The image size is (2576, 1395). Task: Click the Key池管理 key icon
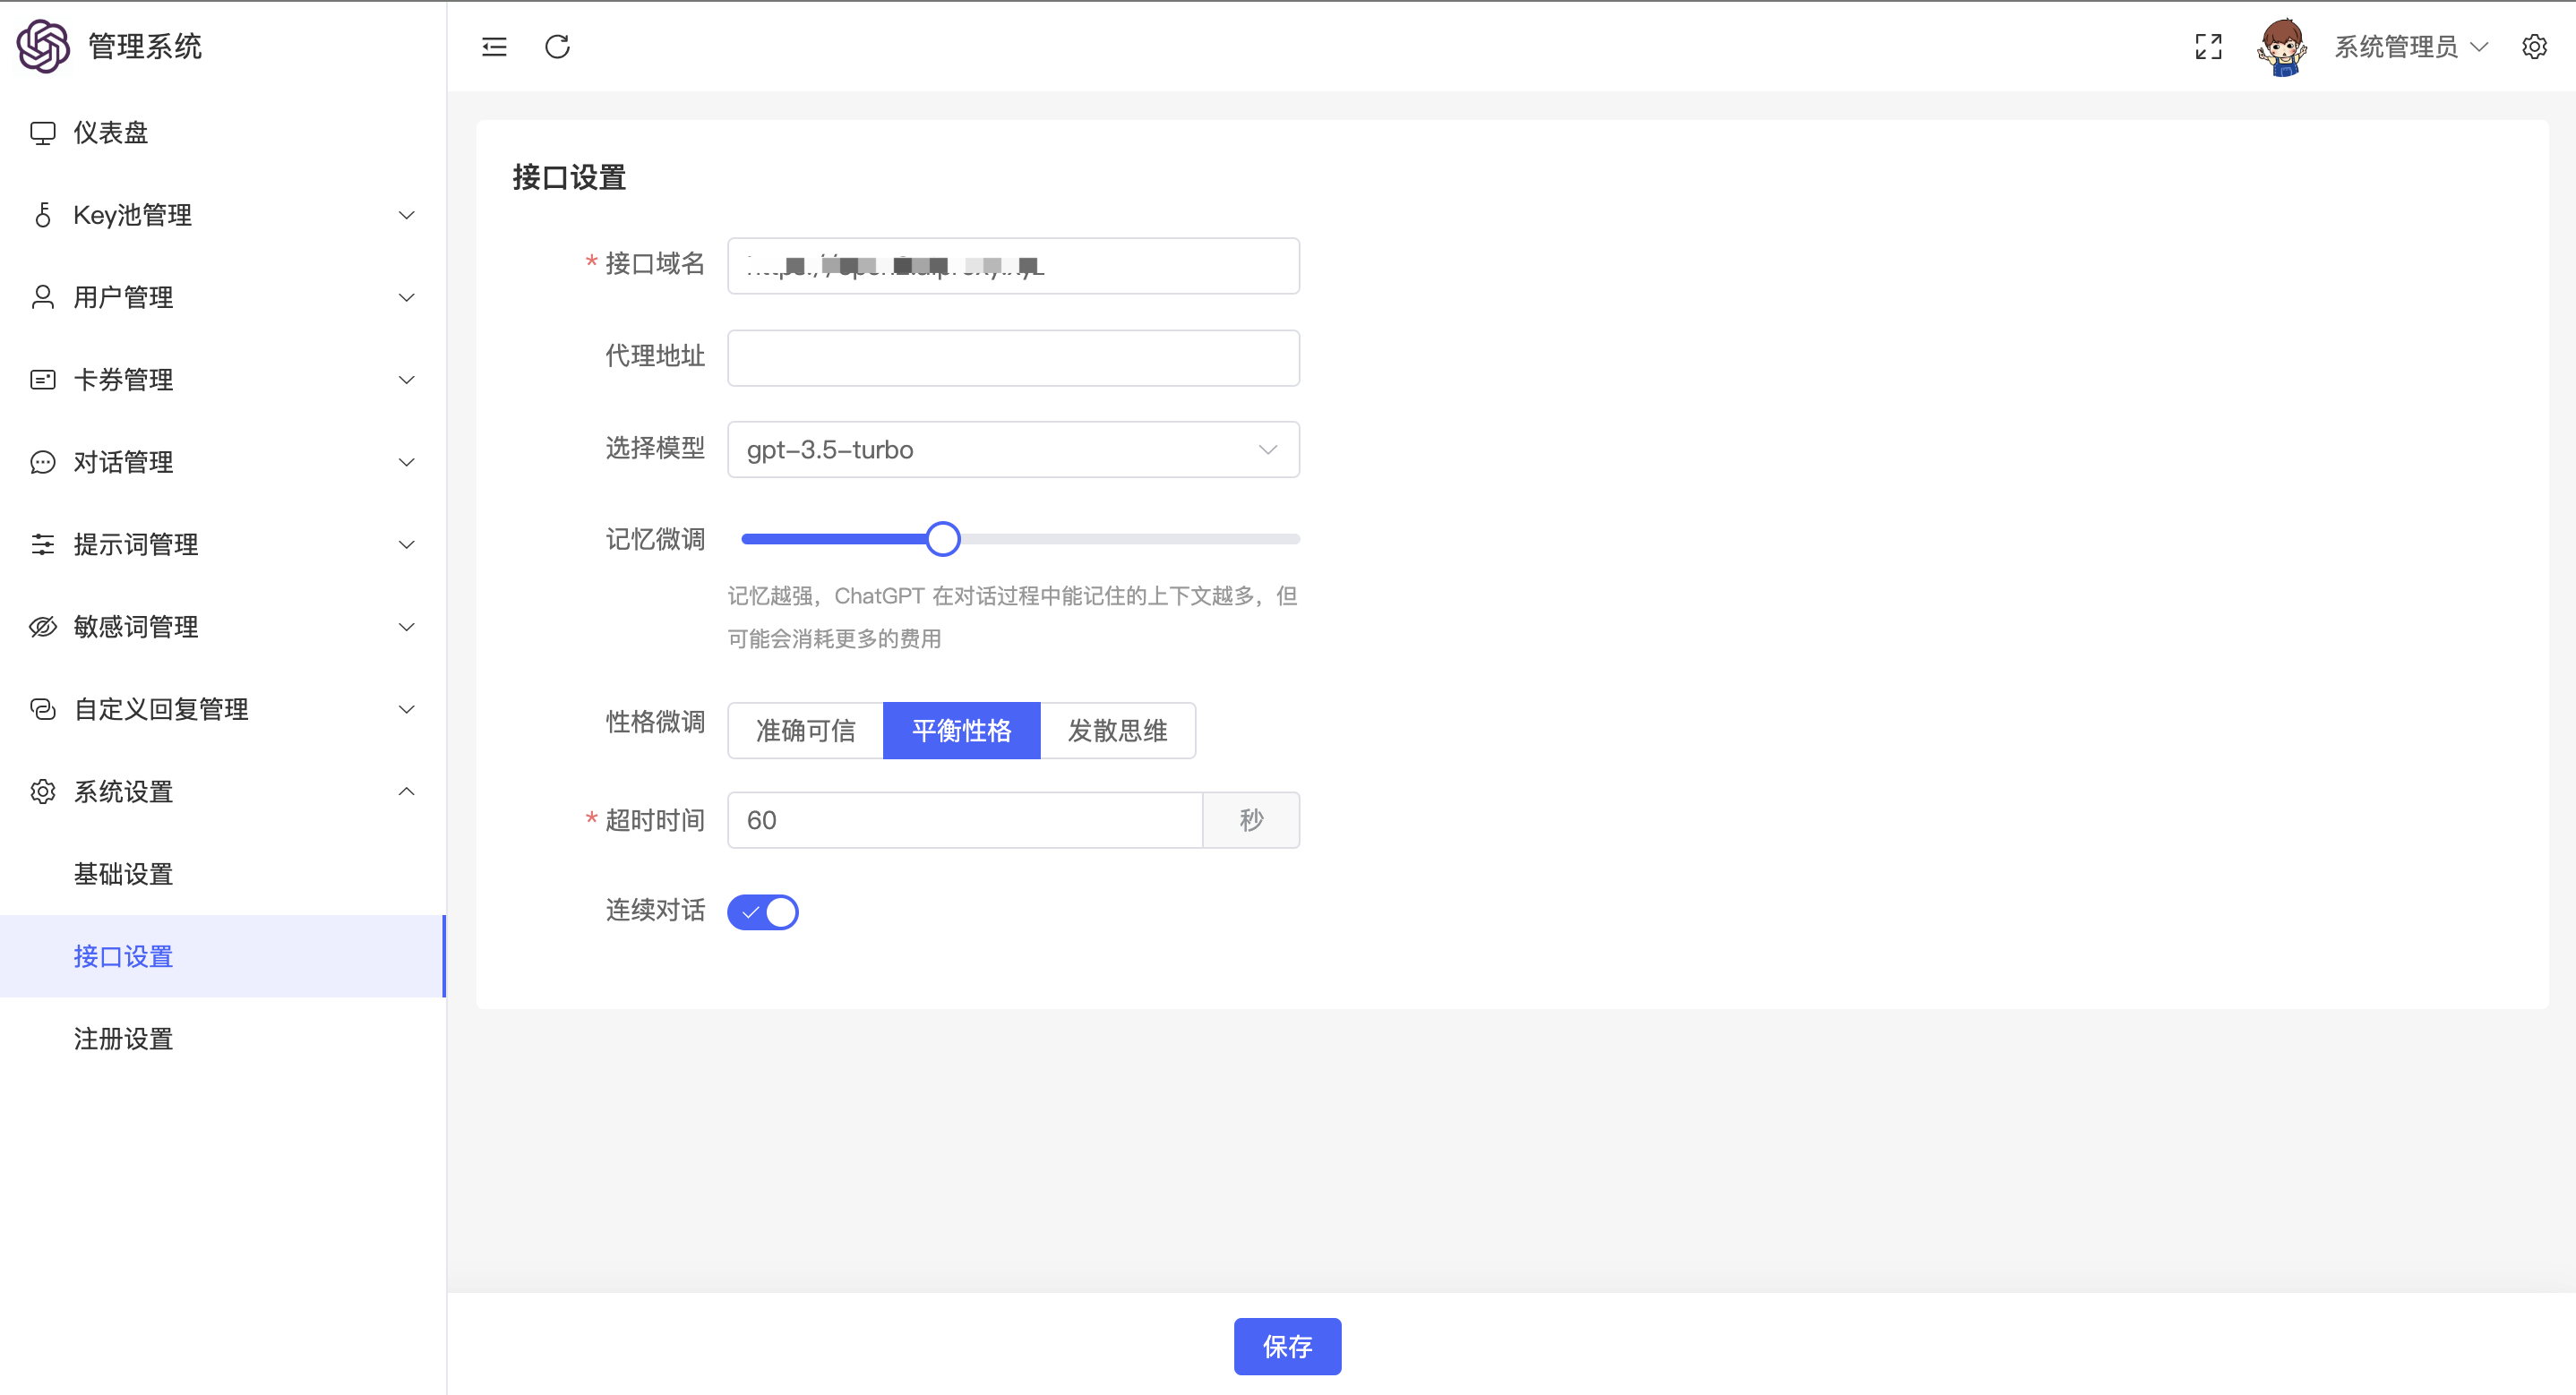[42, 215]
